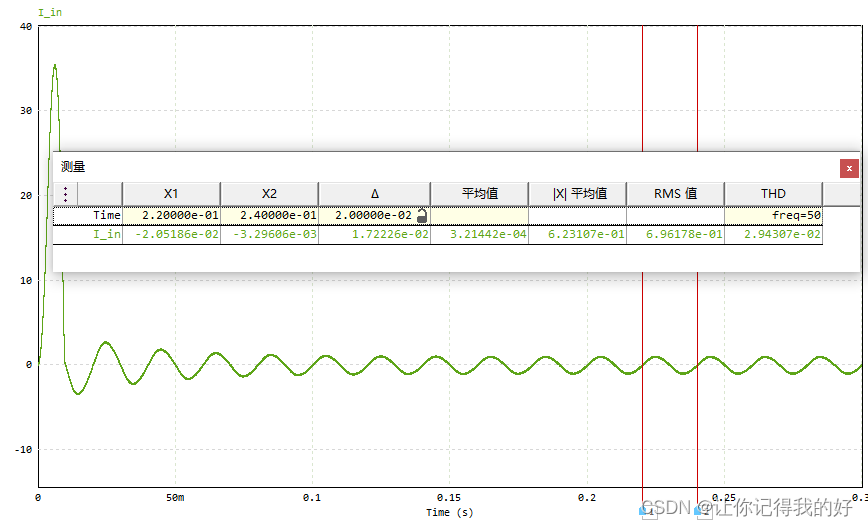The width and height of the screenshot is (868, 526).
Task: Click the THD column header
Action: tap(773, 194)
